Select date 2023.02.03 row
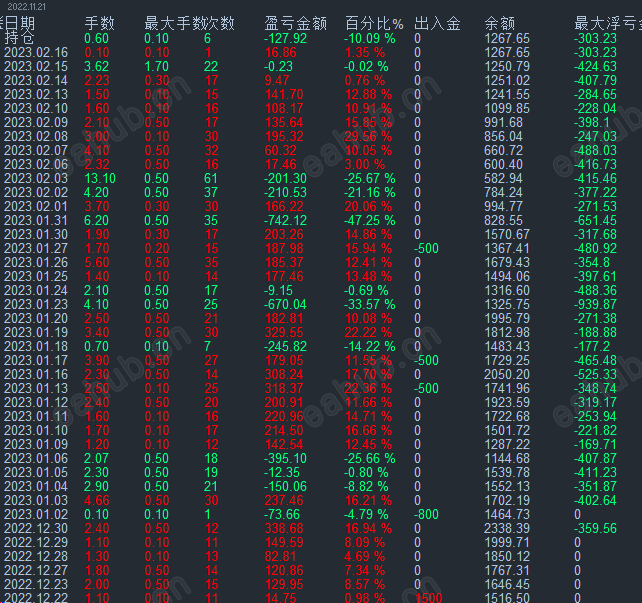This screenshot has width=642, height=603. (36, 178)
